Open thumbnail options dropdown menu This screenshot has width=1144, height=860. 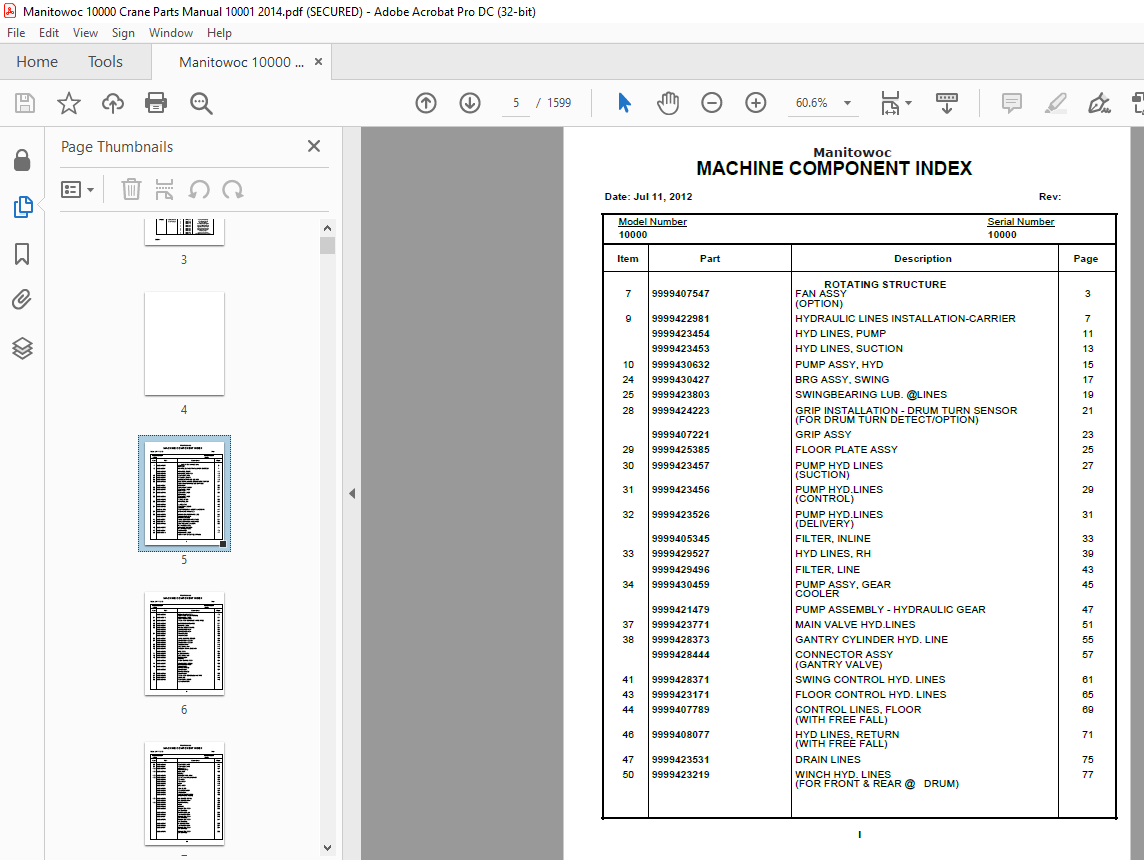(x=77, y=190)
